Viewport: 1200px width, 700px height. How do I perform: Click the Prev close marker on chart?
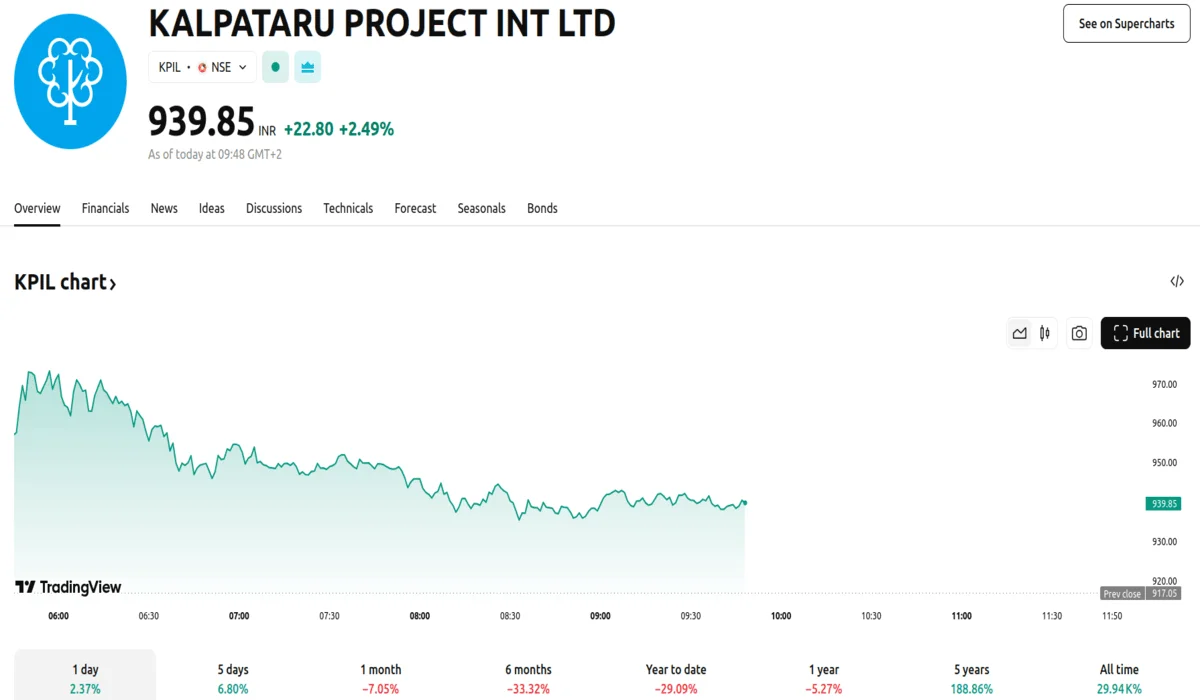click(x=1122, y=593)
